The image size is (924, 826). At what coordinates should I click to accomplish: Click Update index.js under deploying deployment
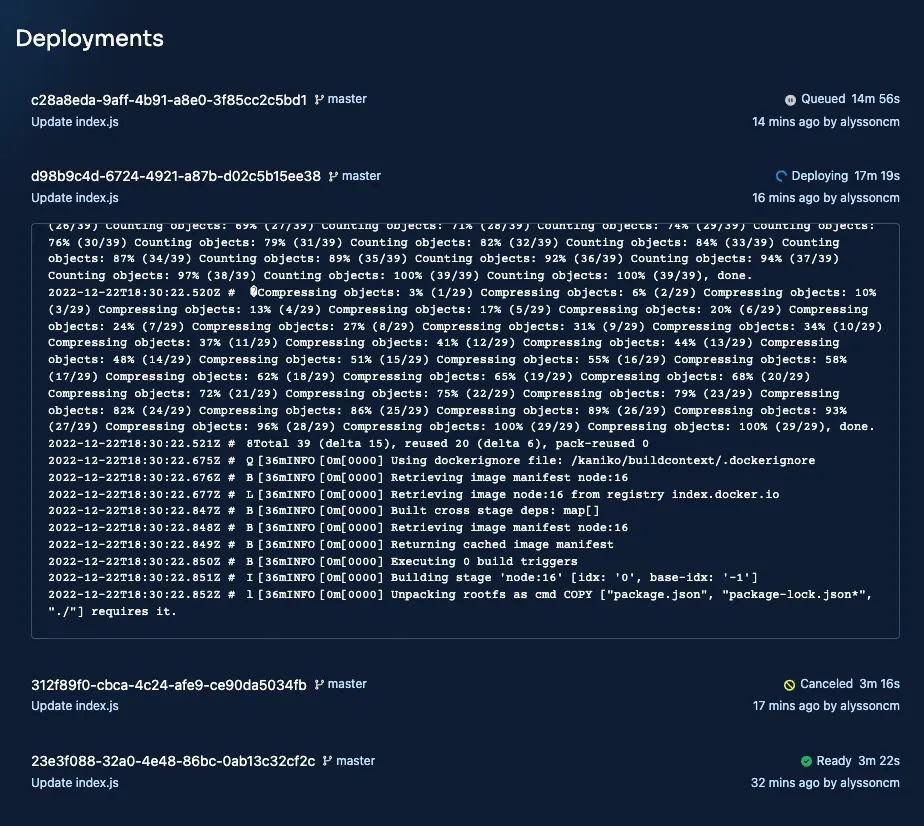tap(75, 198)
